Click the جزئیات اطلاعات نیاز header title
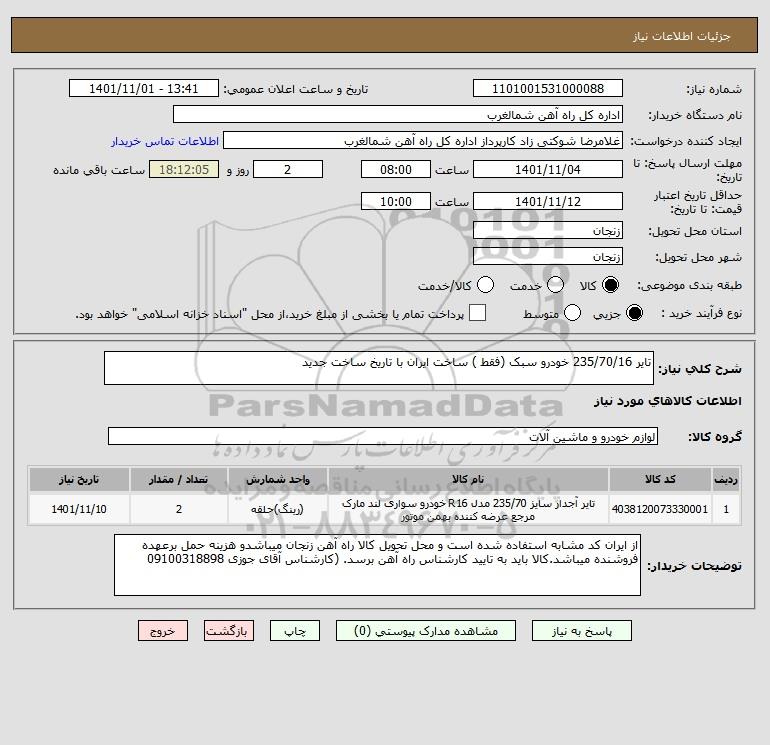Image resolution: width=770 pixels, height=745 pixels. click(x=682, y=36)
